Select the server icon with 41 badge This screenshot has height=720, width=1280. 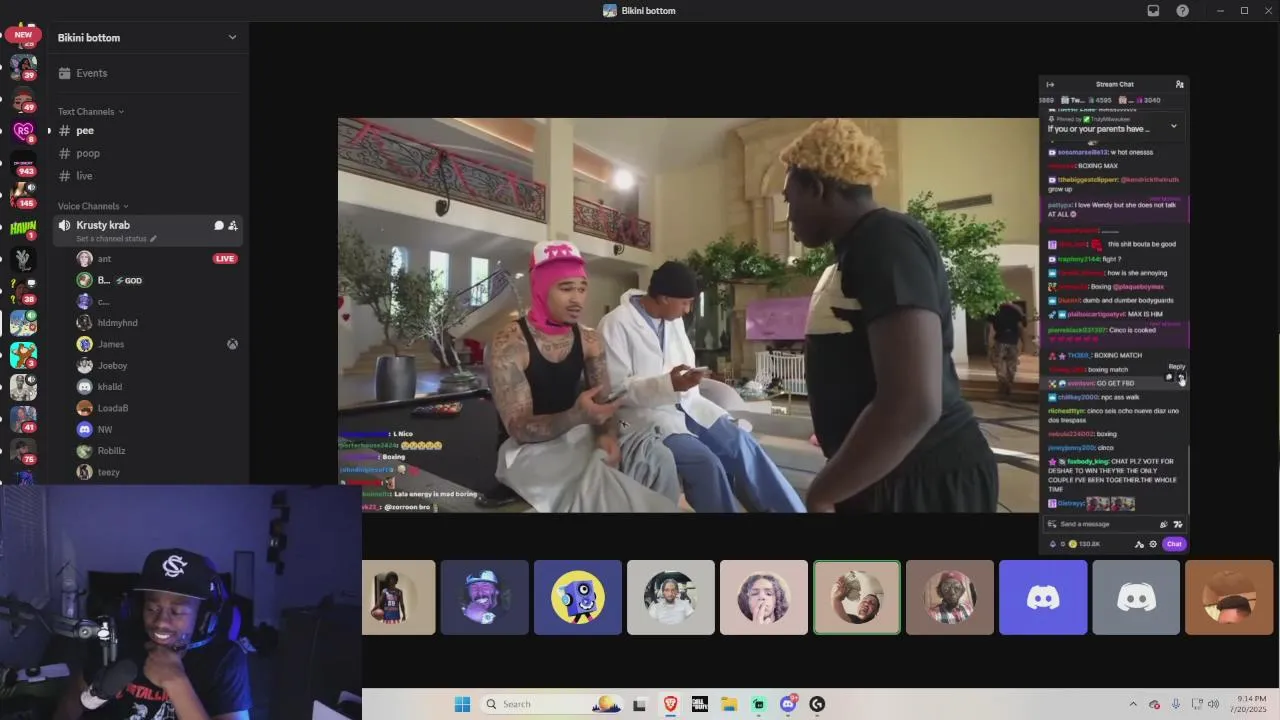tap(23, 419)
